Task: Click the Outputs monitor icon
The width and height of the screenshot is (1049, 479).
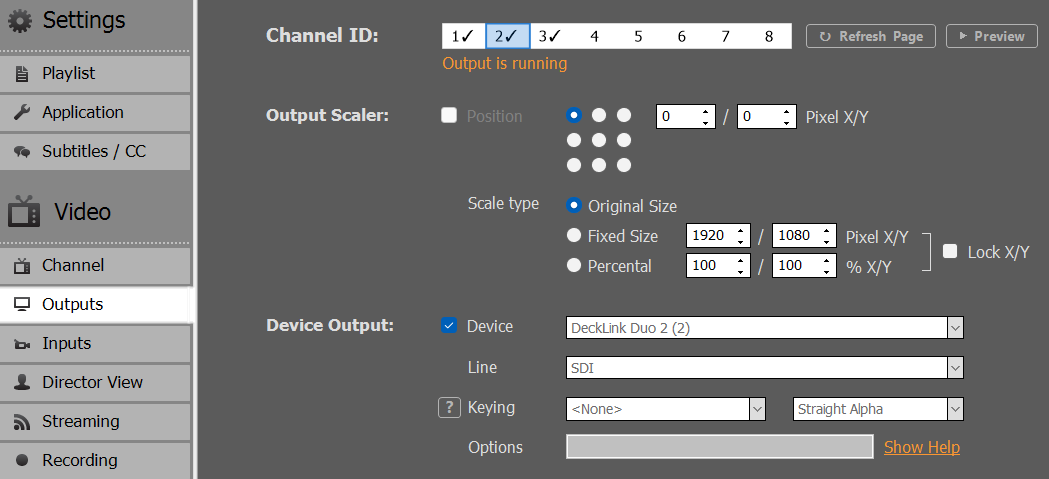Action: pyautogui.click(x=22, y=305)
